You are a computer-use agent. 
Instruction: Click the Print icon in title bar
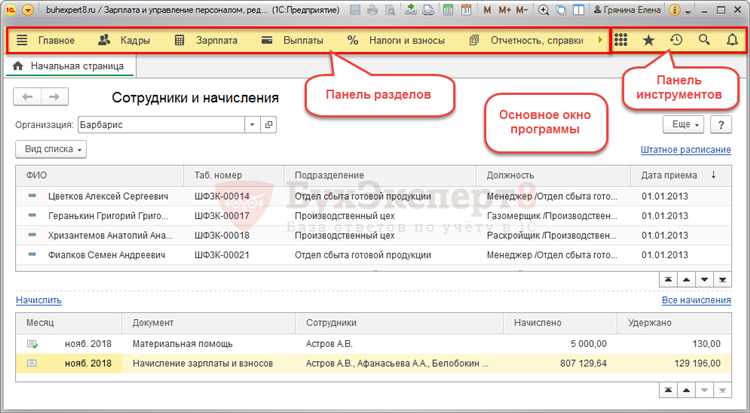pyautogui.click(x=373, y=10)
